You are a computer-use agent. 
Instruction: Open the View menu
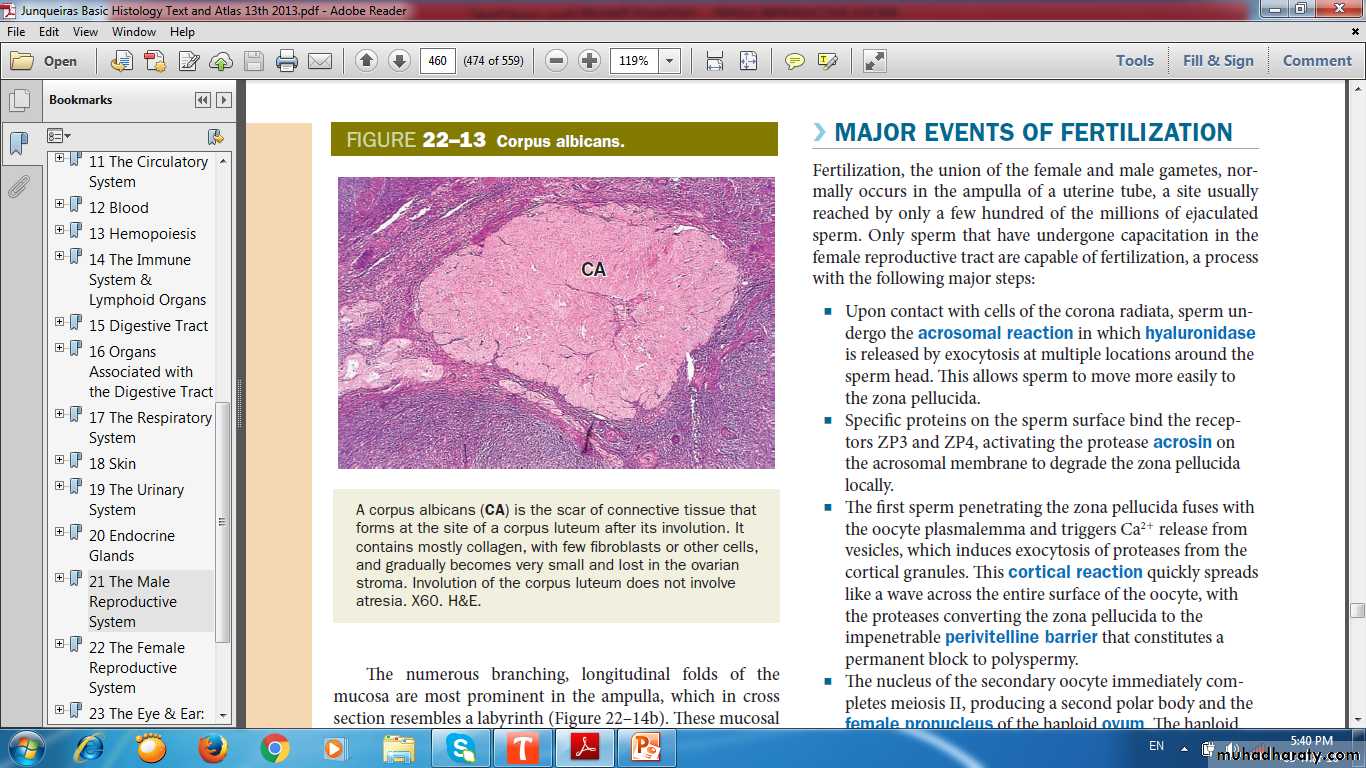click(85, 32)
